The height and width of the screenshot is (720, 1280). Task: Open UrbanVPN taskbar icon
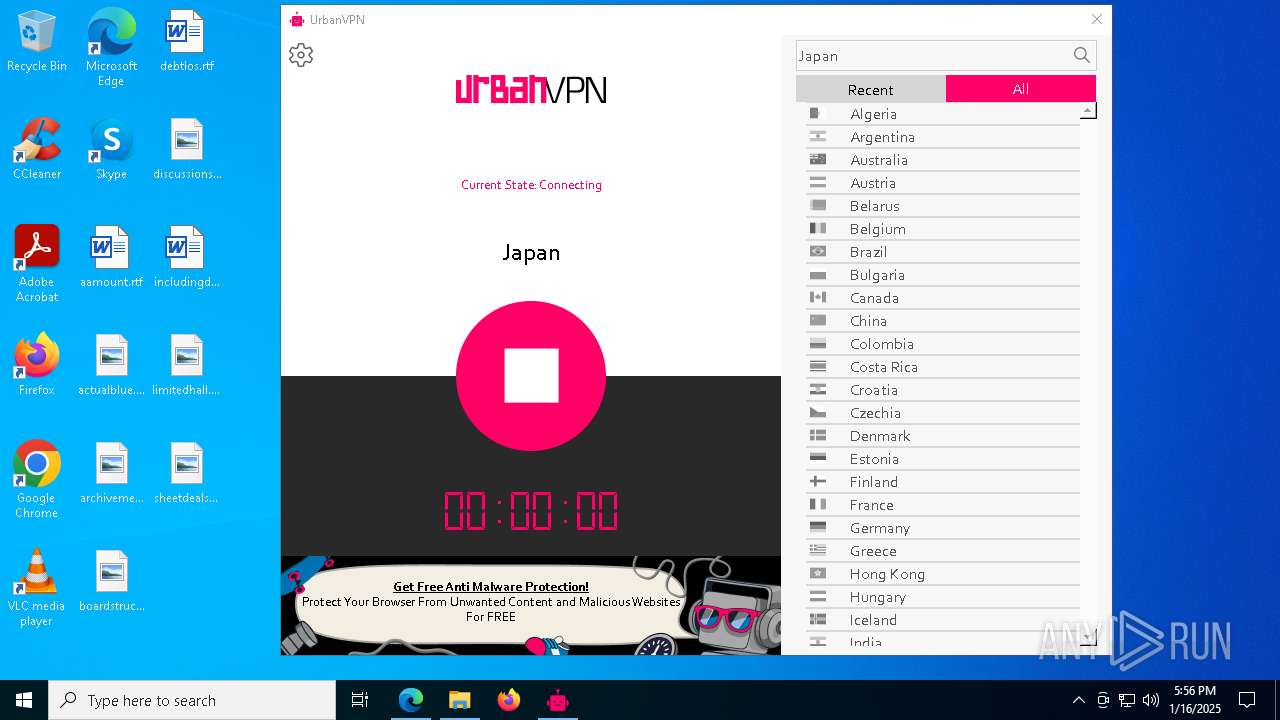(x=558, y=700)
